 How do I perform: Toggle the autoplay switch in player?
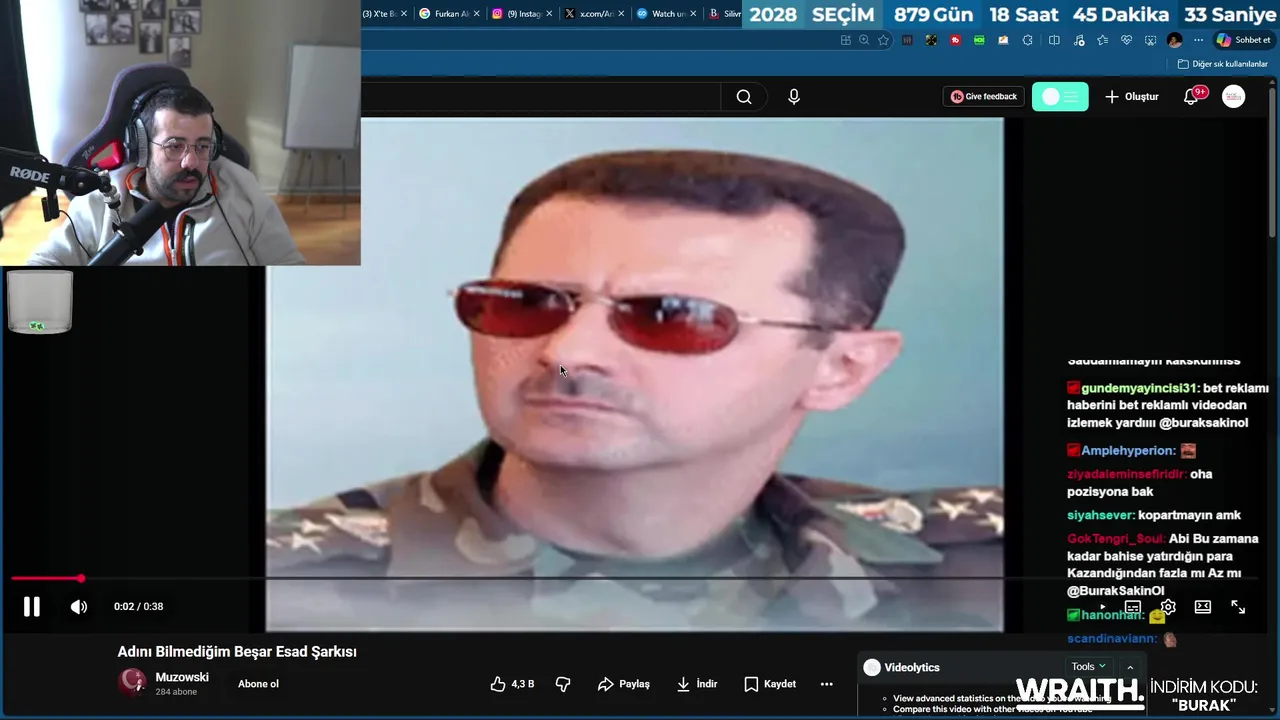pos(1101,607)
